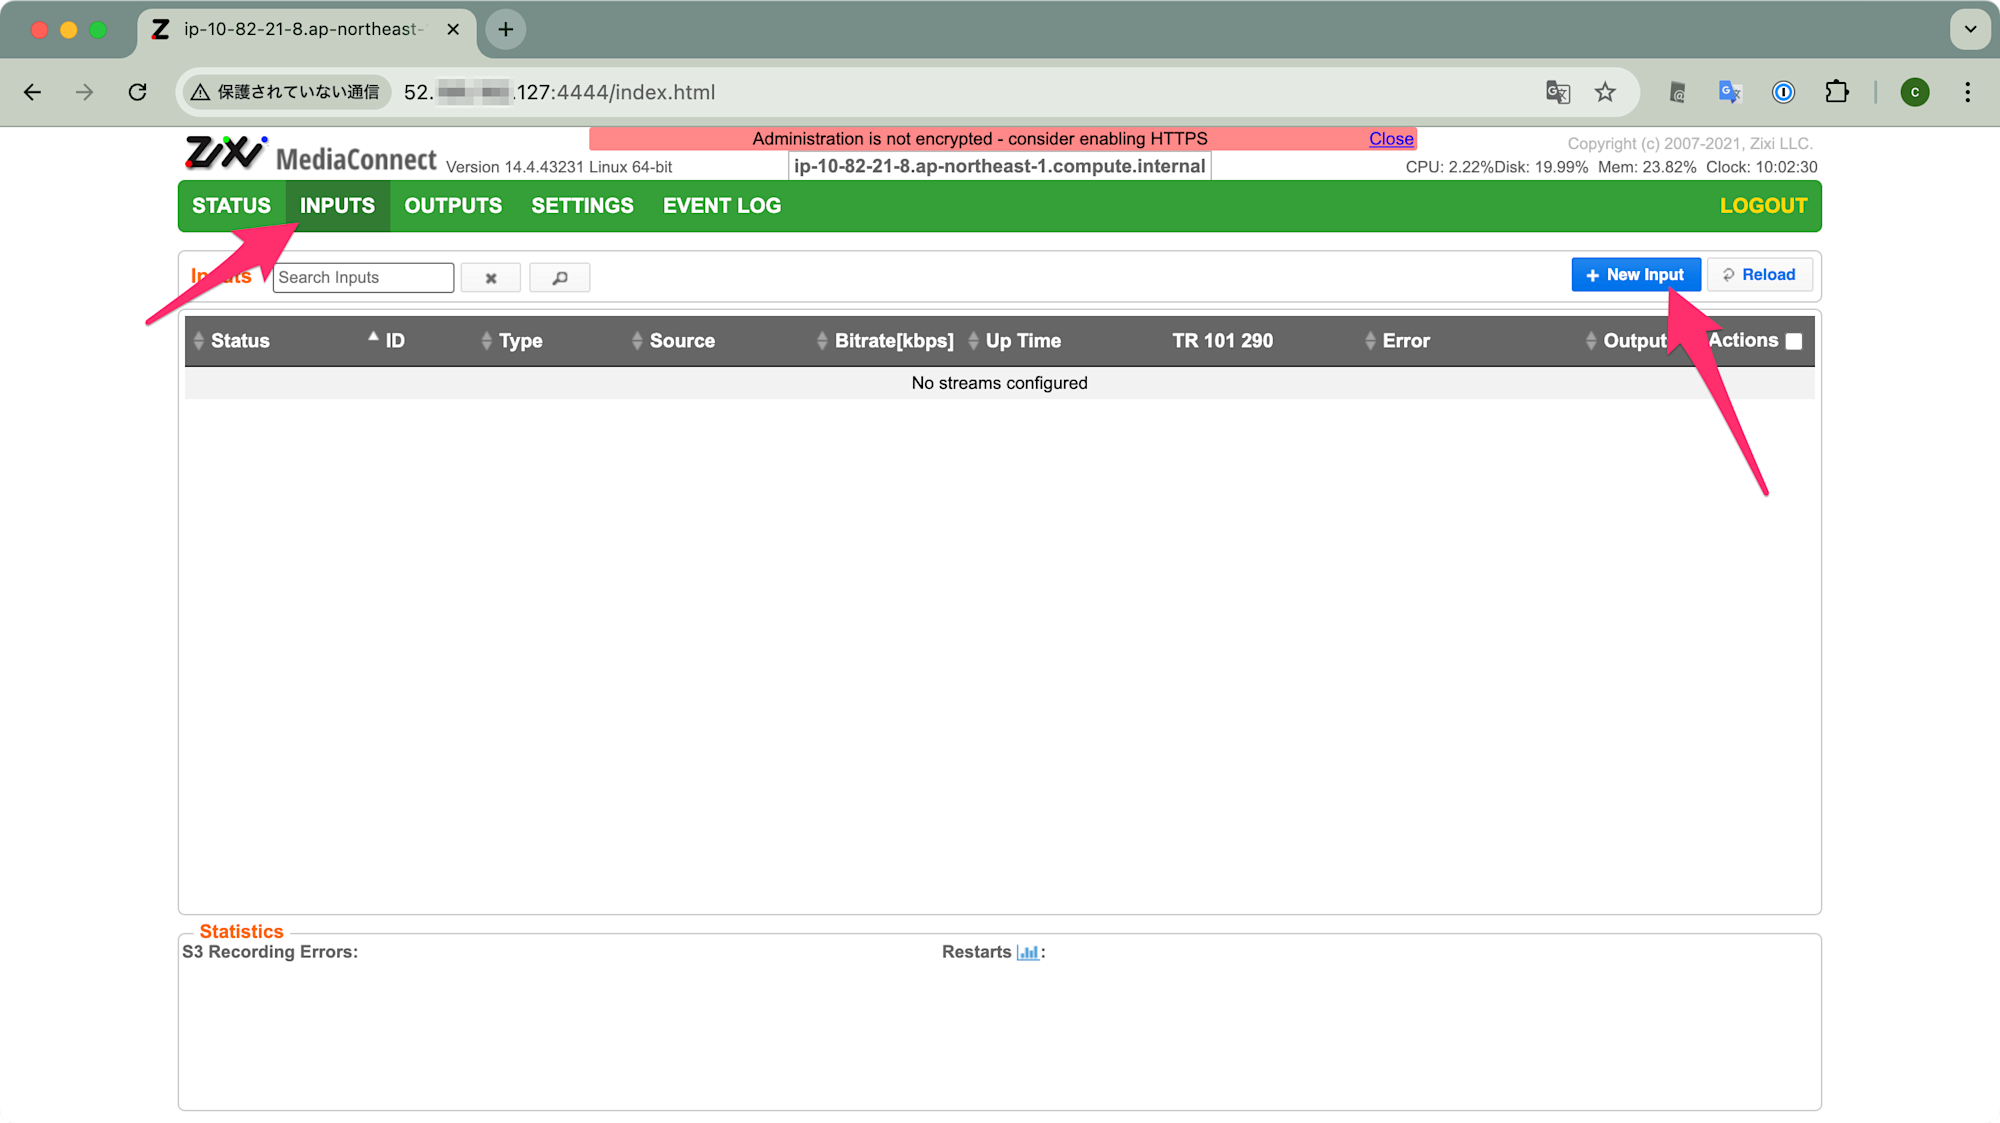This screenshot has width=2000, height=1123.
Task: Open the SETTINGS tab
Action: click(x=582, y=206)
